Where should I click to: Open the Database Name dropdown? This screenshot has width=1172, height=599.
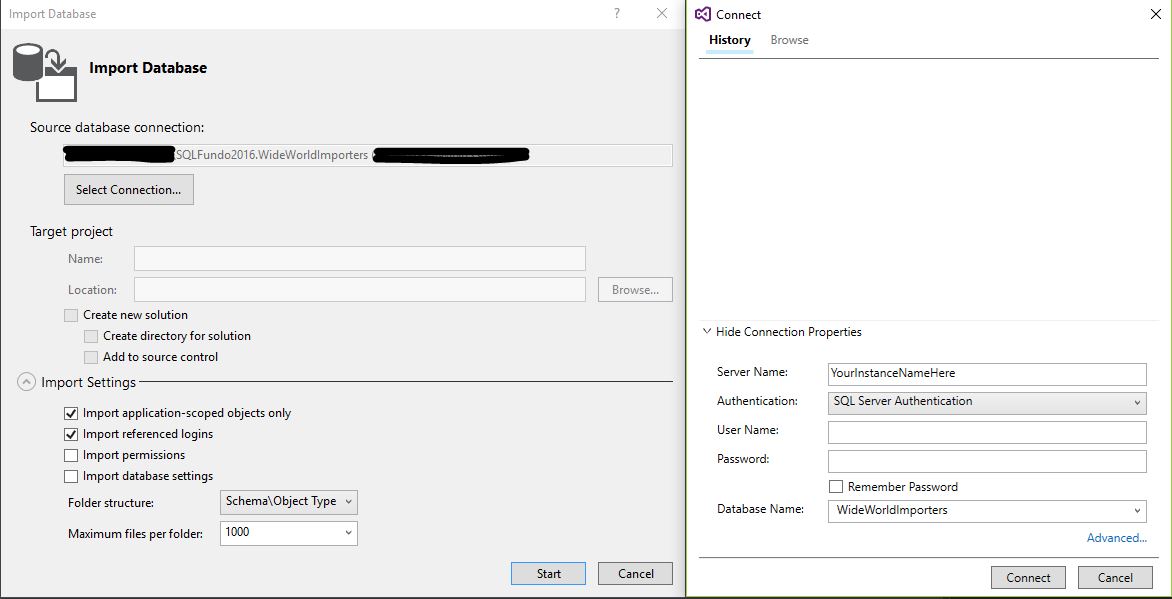[x=987, y=511]
